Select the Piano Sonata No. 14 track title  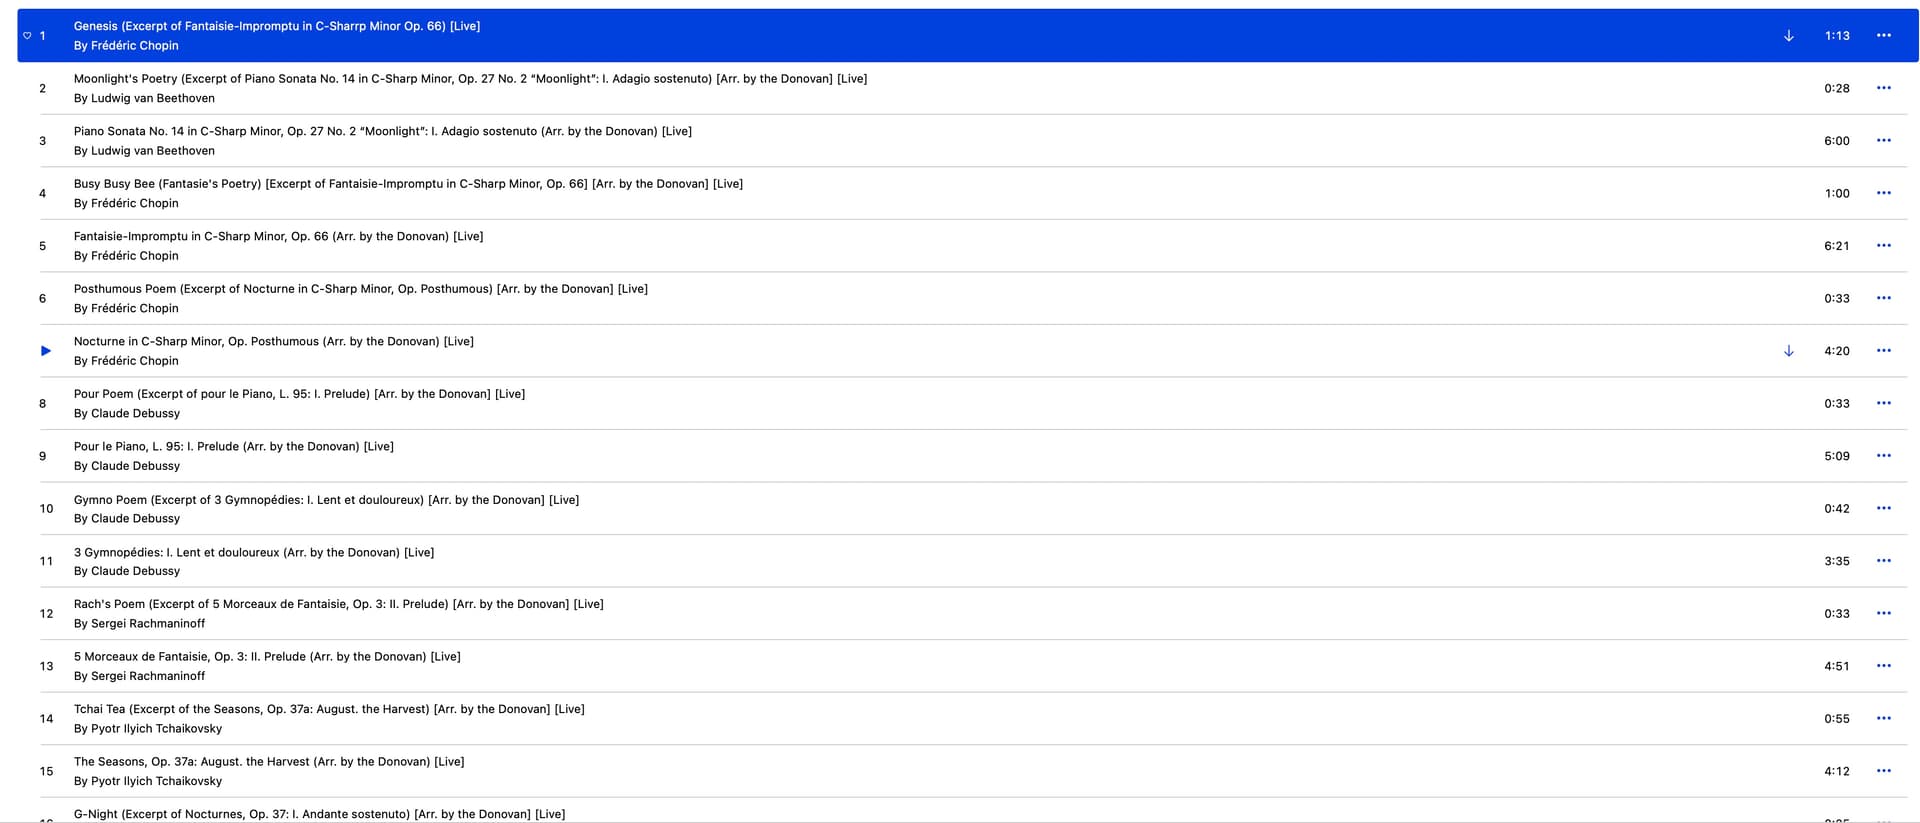point(382,131)
